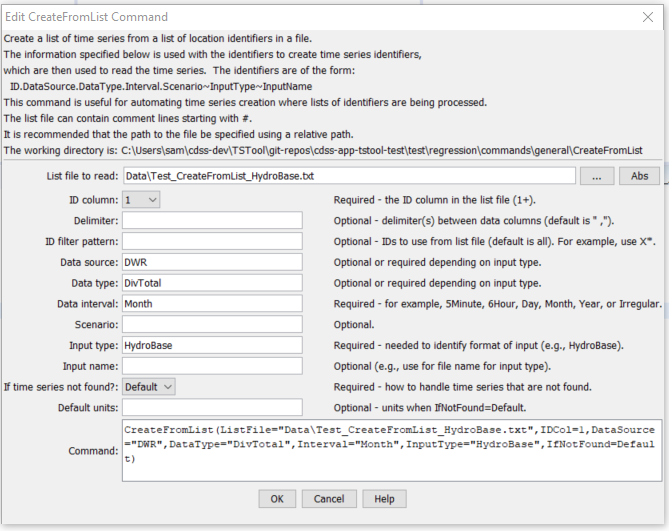This screenshot has height=531, width=669.
Task: Click 'Required - needed to identify format' text
Action: (x=478, y=345)
